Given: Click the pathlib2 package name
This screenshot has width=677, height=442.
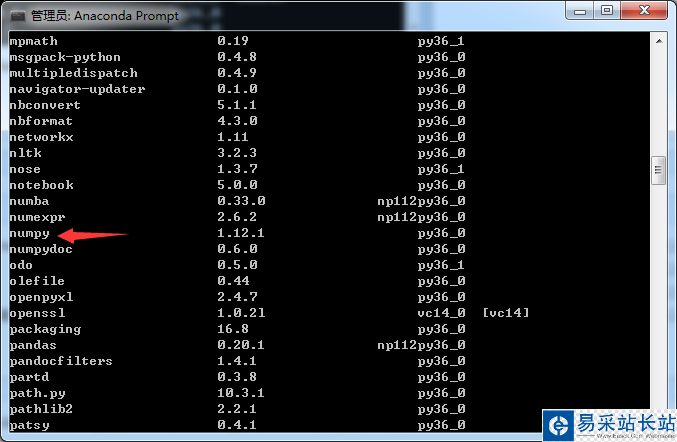Looking at the screenshot, I should point(41,409).
